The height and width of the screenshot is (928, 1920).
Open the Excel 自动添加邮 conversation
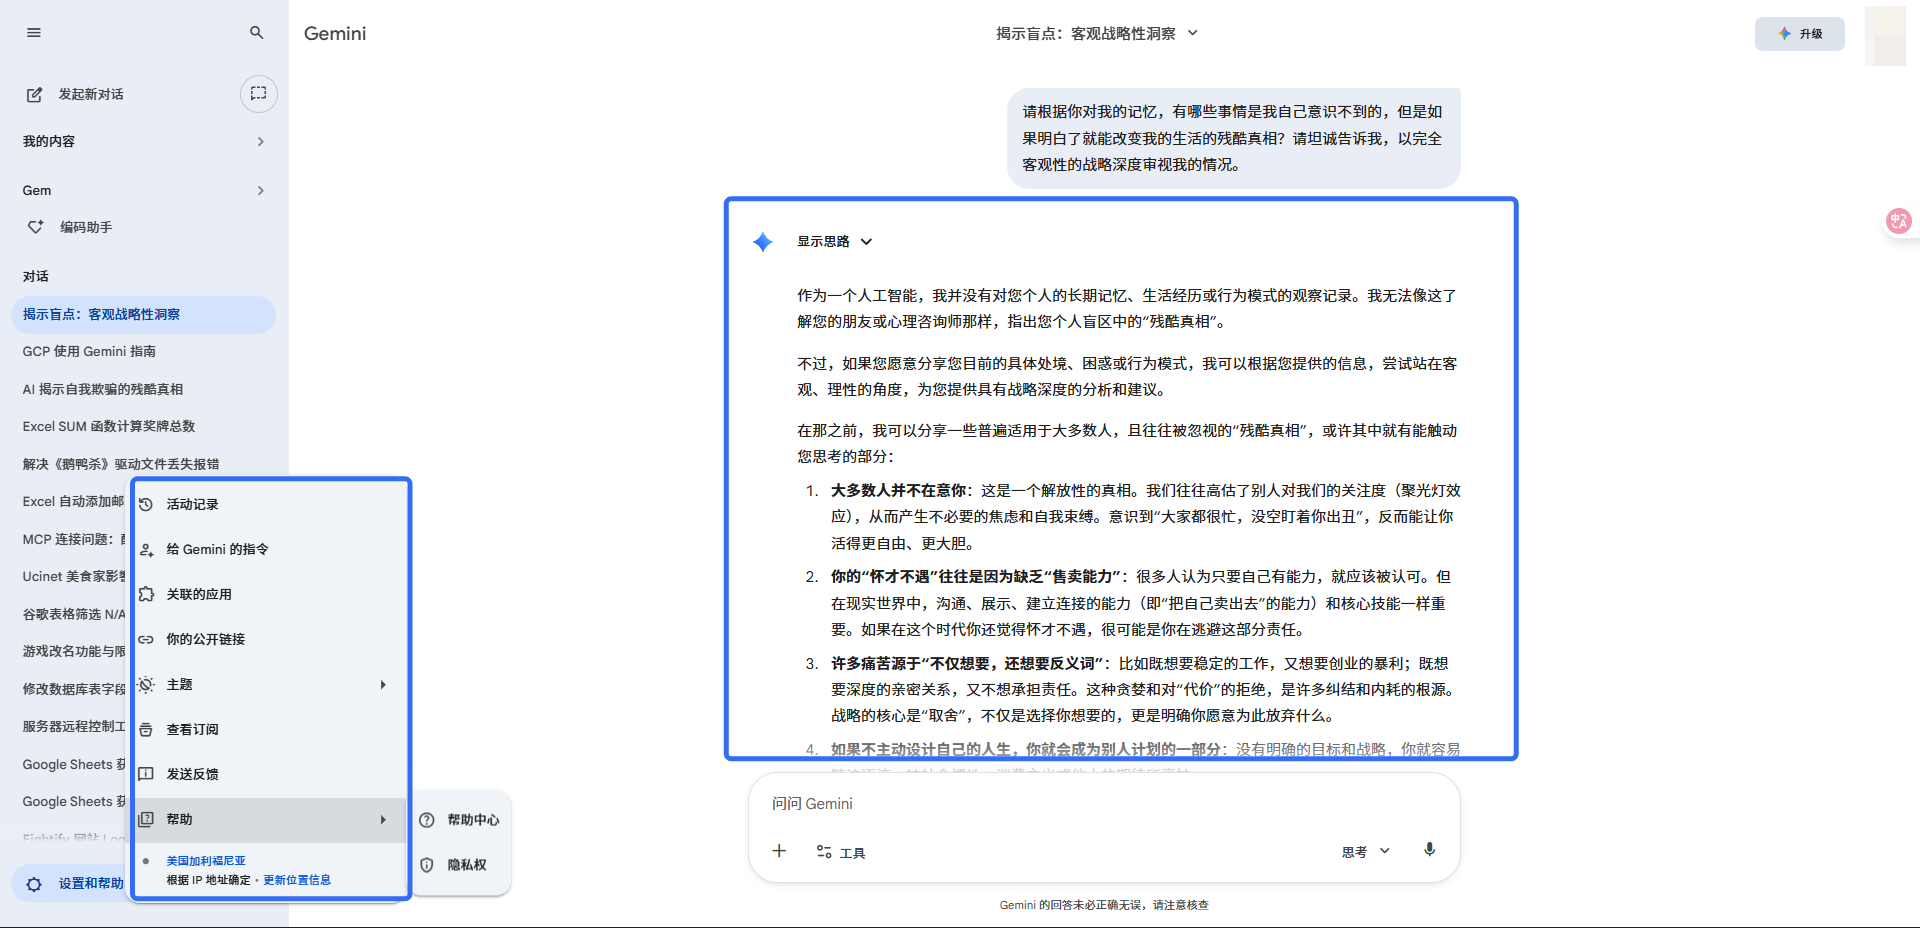click(72, 501)
